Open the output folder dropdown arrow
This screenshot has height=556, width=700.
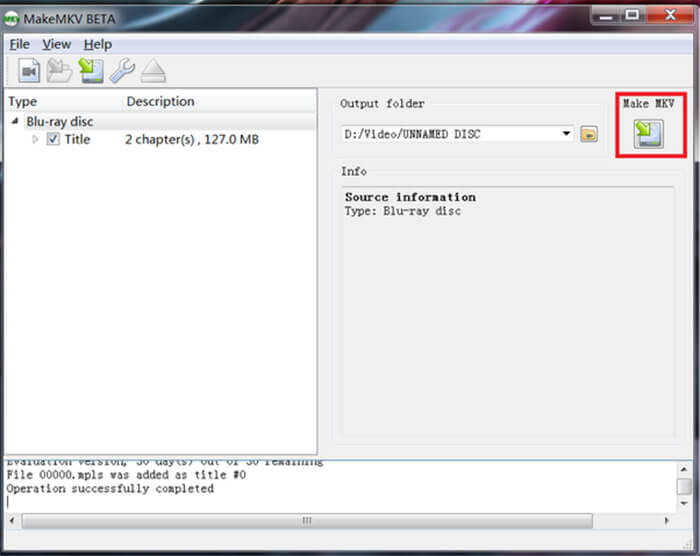click(566, 134)
